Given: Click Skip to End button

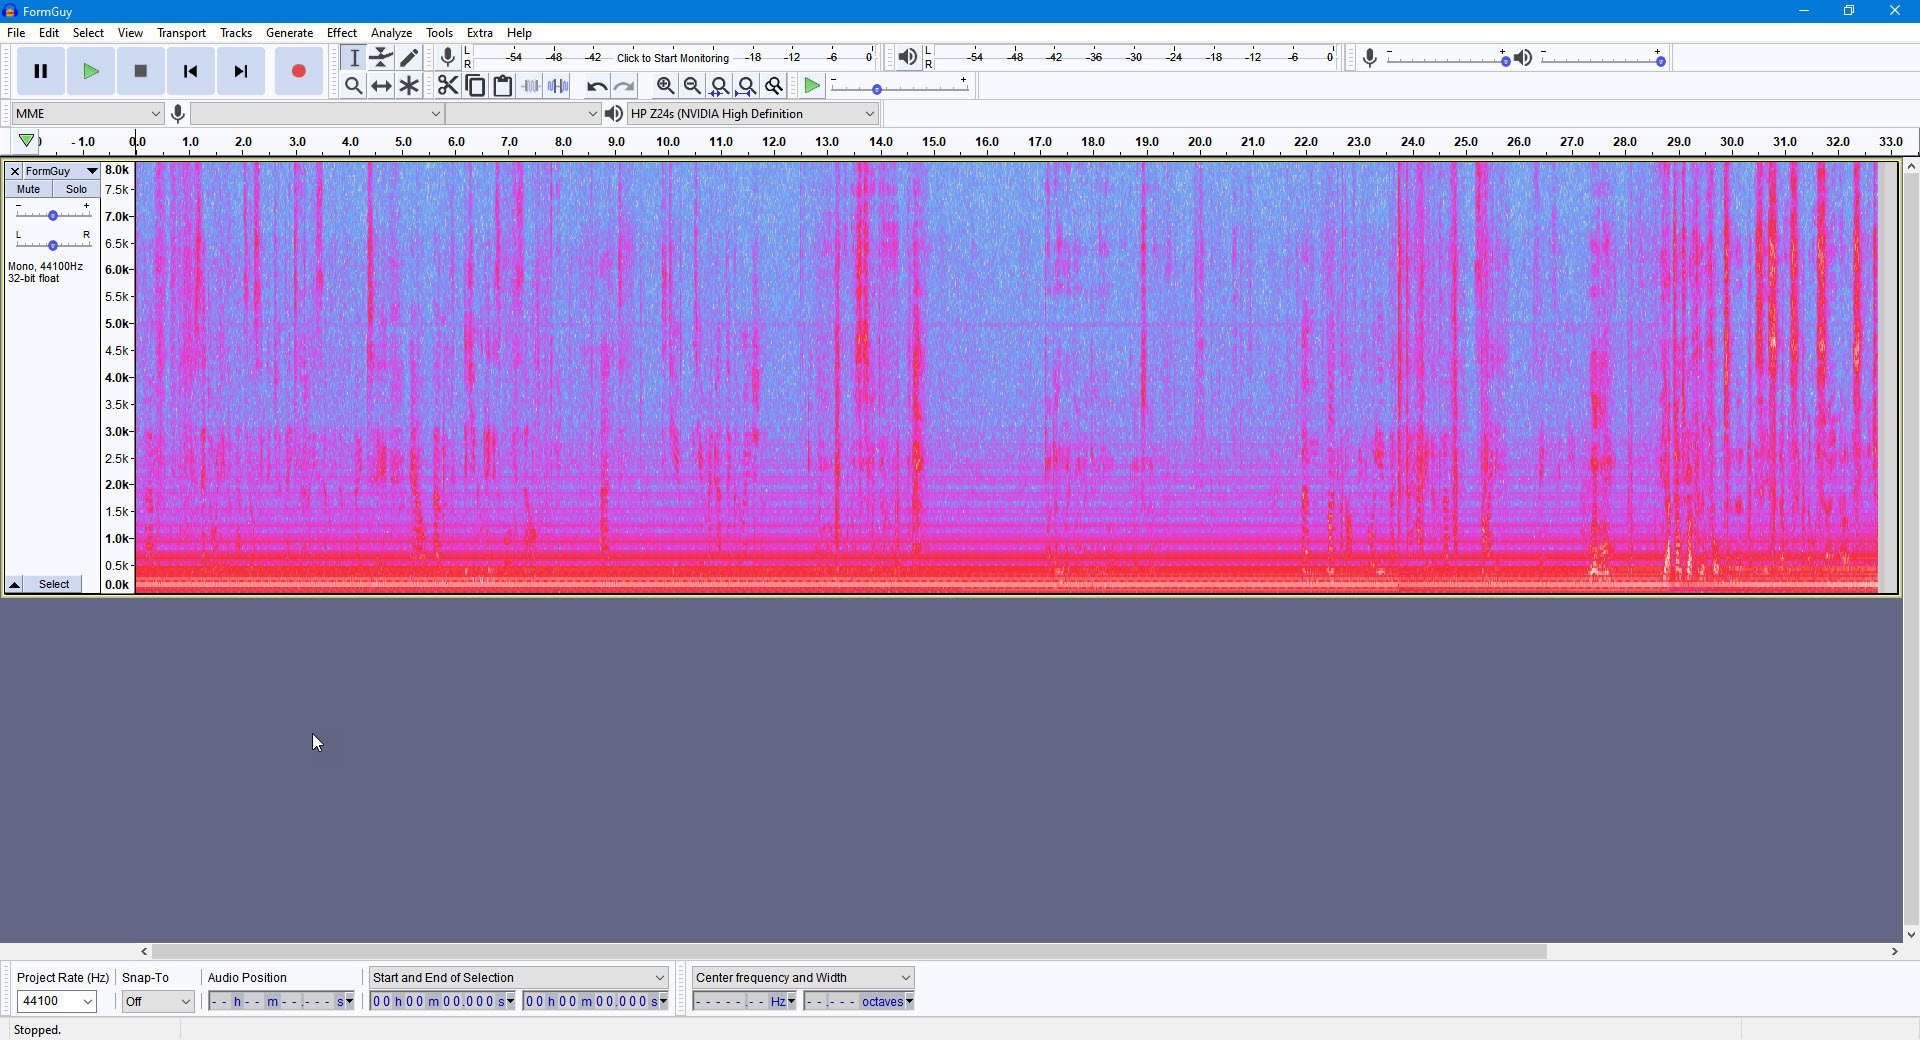Looking at the screenshot, I should click(240, 71).
